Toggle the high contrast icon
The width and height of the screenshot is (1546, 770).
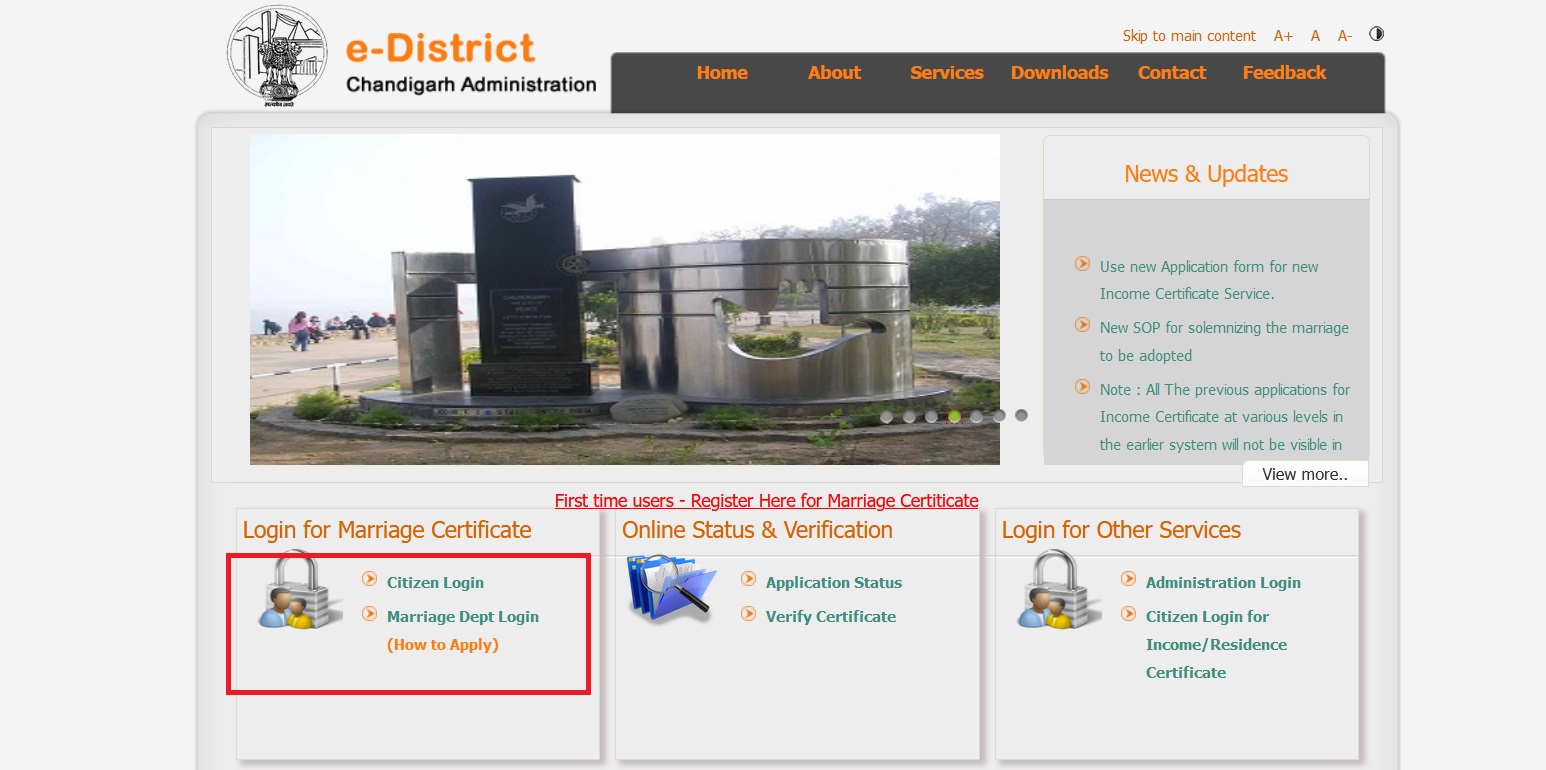1377,34
